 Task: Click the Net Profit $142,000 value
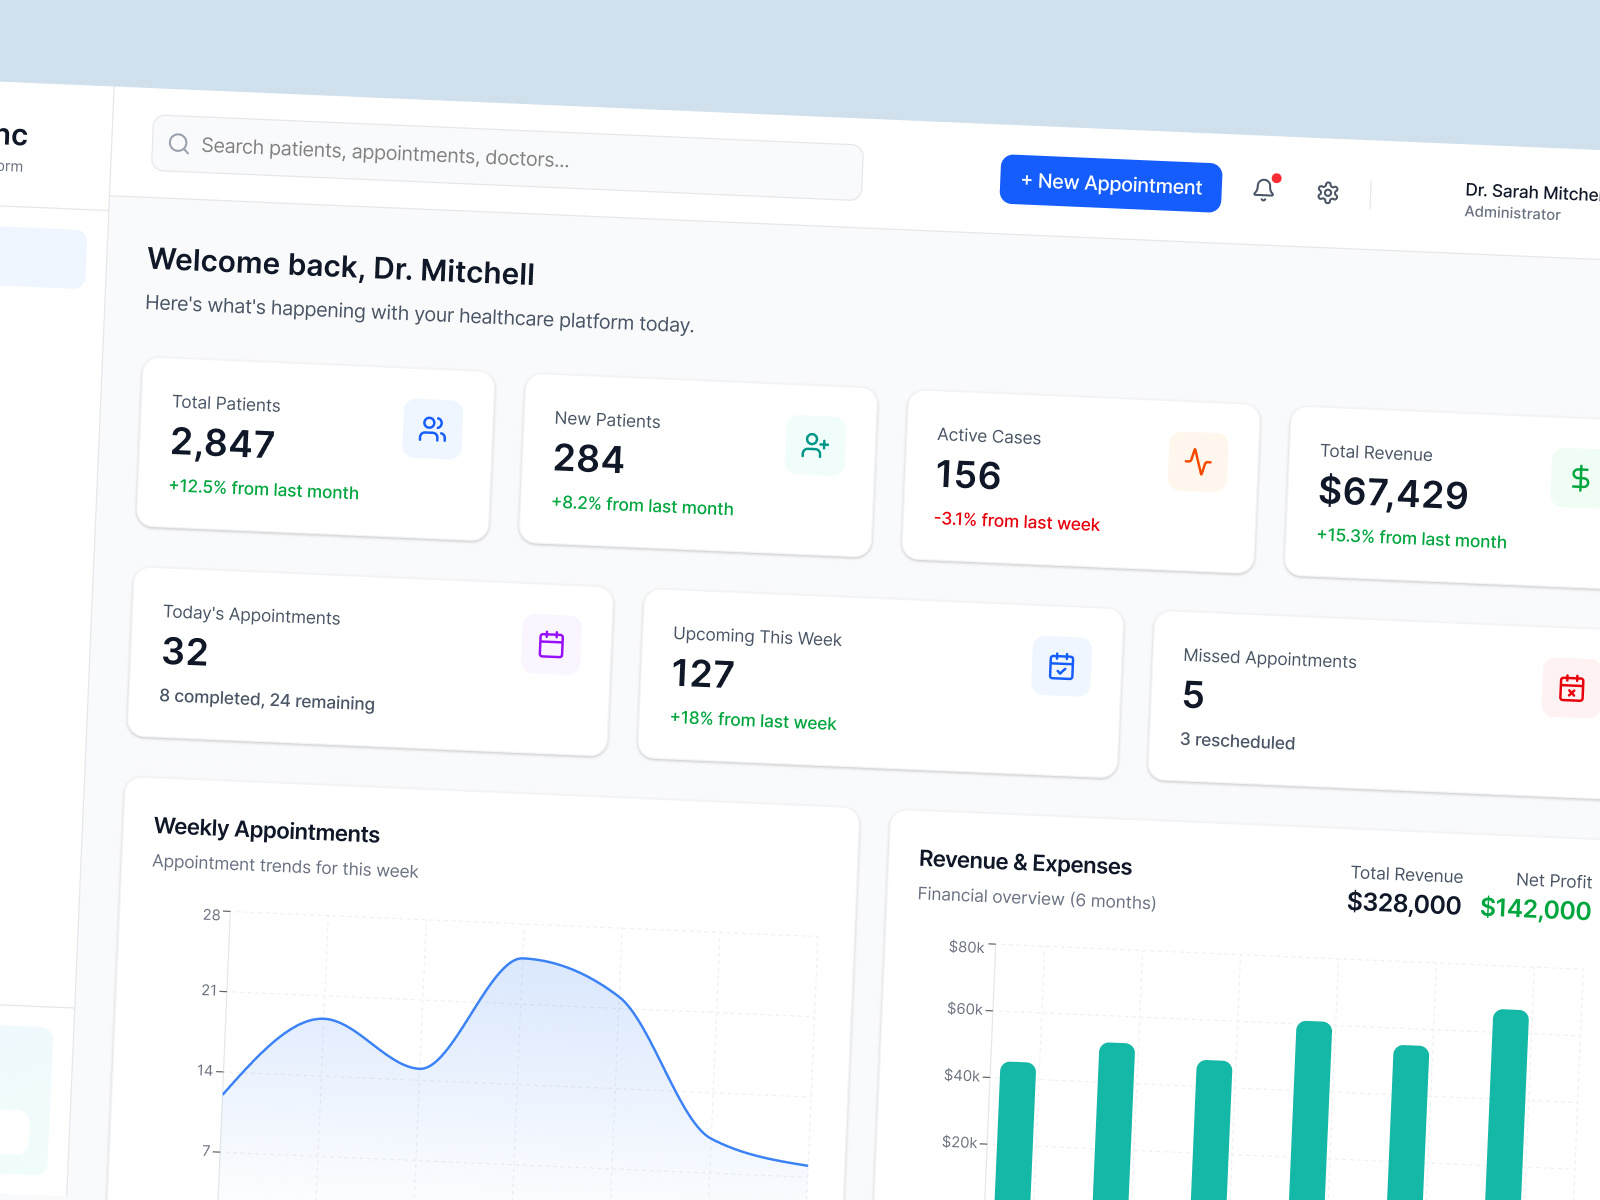[1536, 909]
